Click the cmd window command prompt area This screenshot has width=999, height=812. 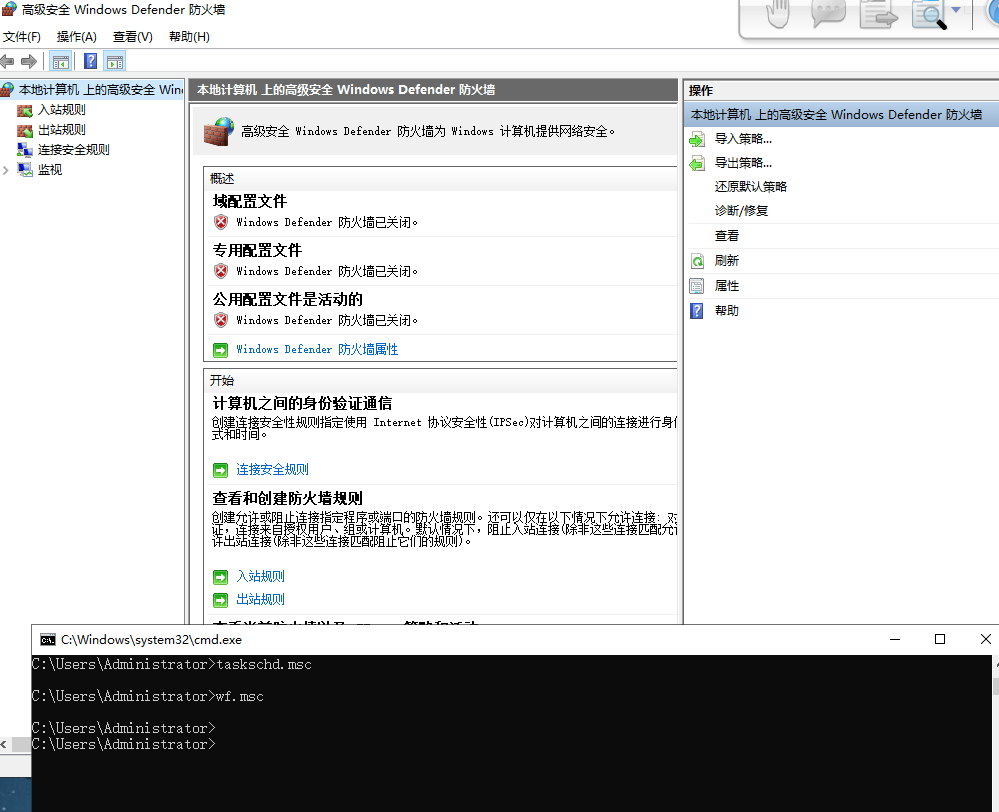tap(512, 733)
